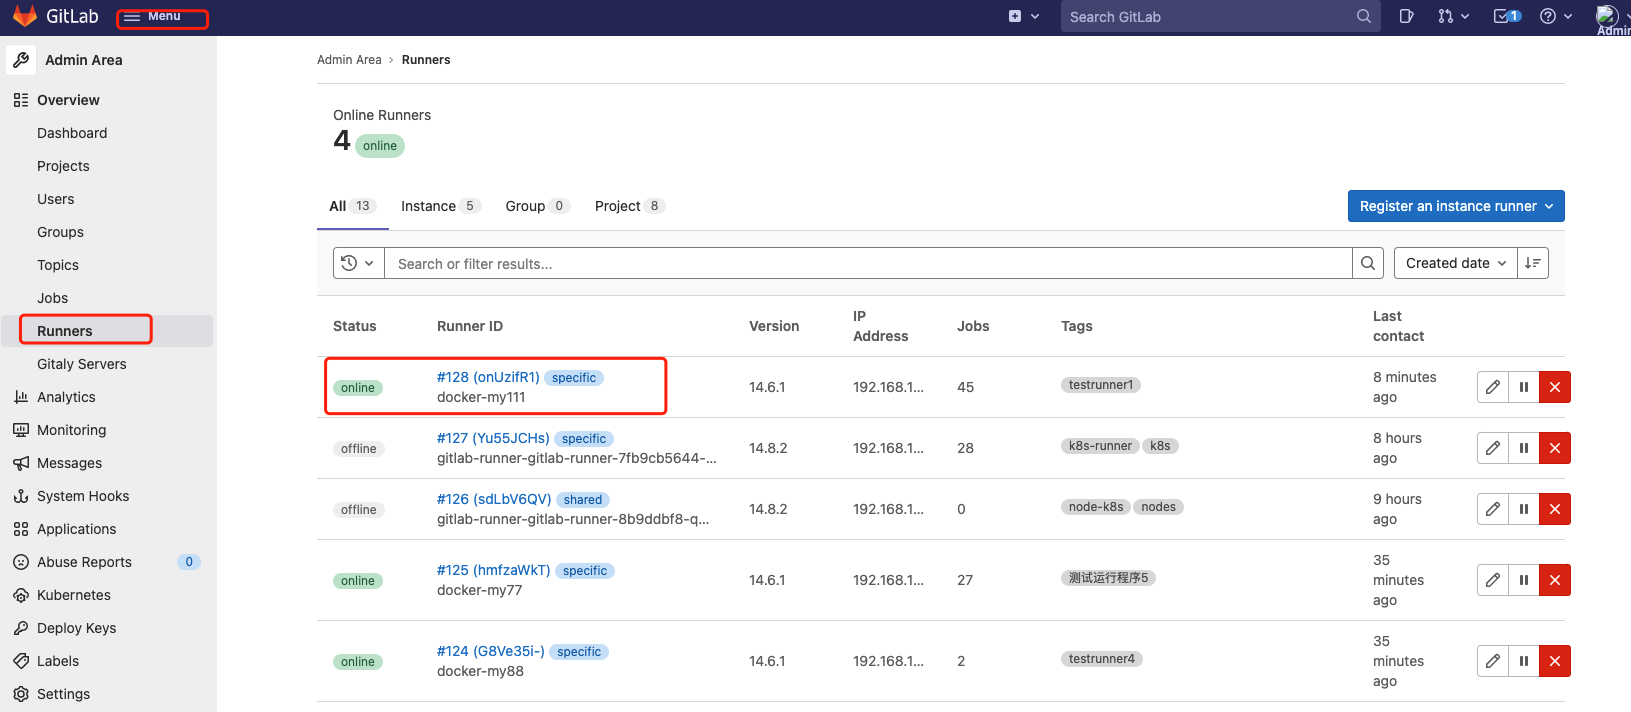This screenshot has height=712, width=1631.
Task: Delete runner #128 with red X
Action: click(1555, 387)
